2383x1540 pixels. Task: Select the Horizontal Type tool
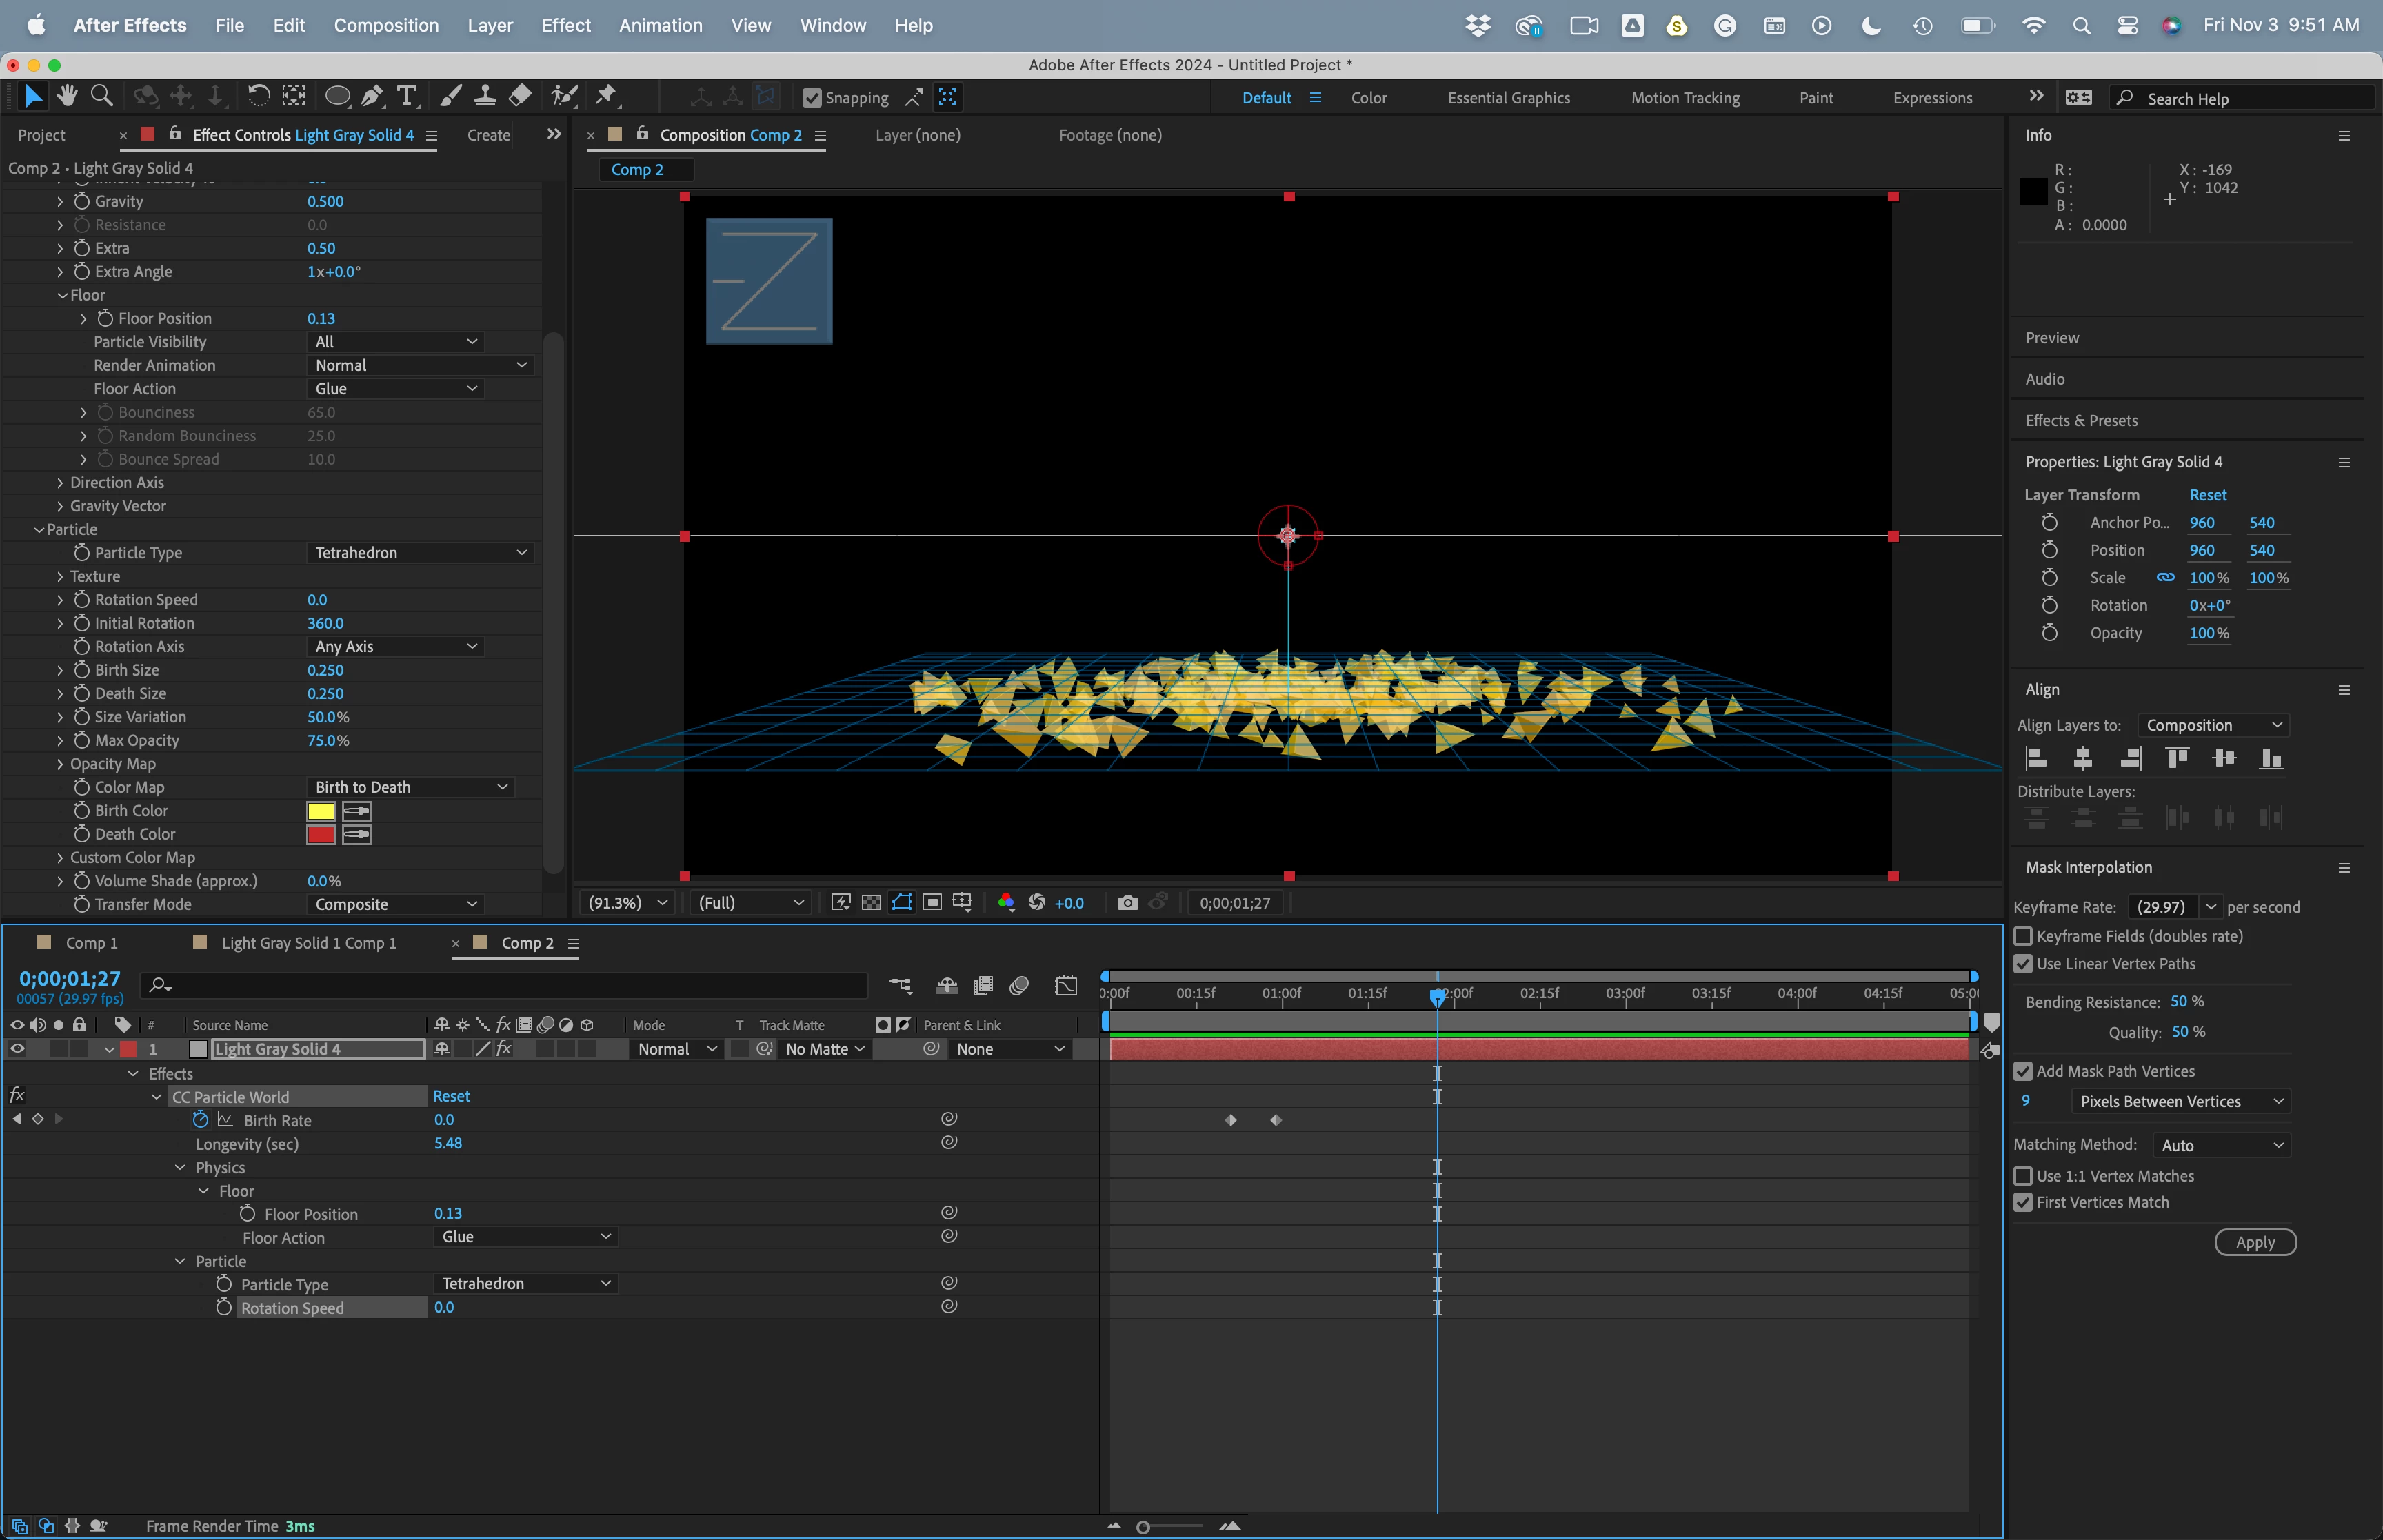[406, 96]
